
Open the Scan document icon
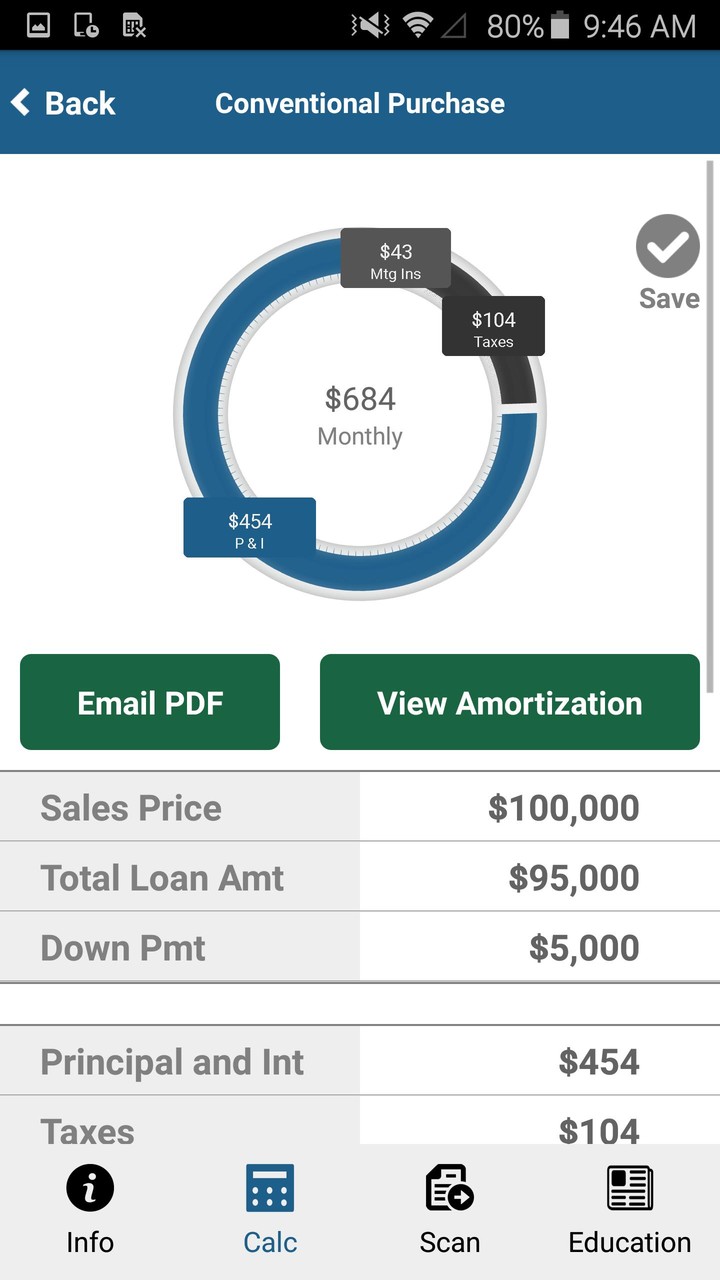(x=449, y=1189)
